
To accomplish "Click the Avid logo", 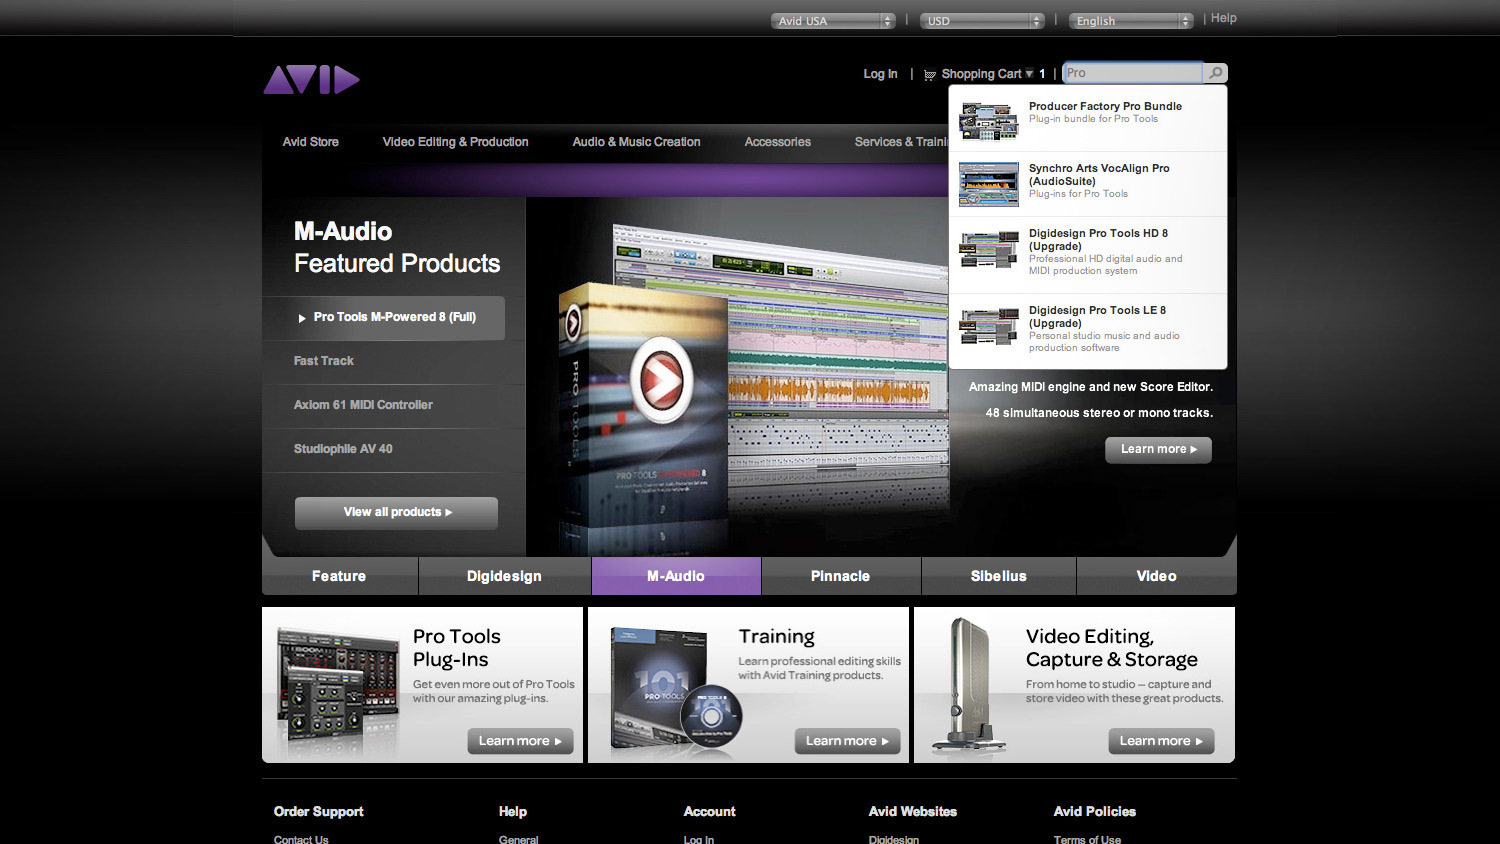I will tap(311, 80).
